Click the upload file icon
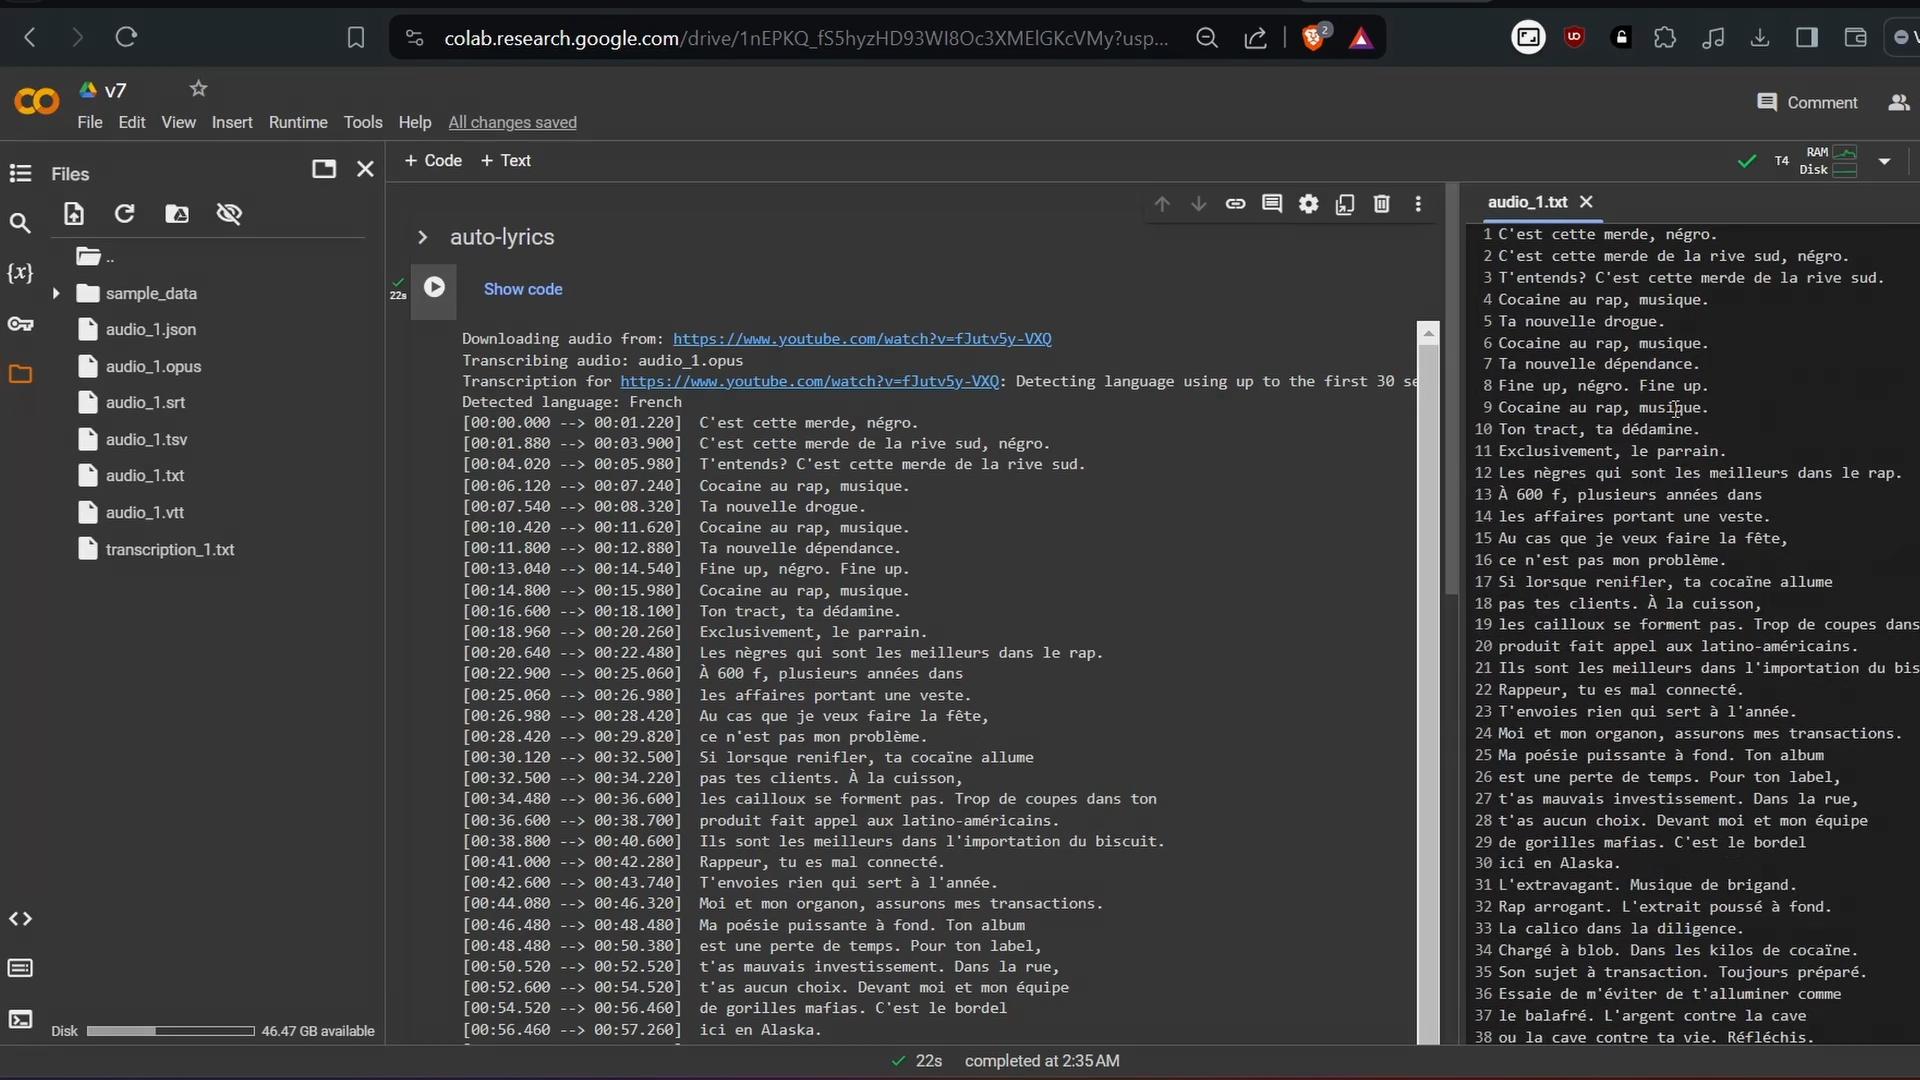1920x1080 pixels. 73,212
